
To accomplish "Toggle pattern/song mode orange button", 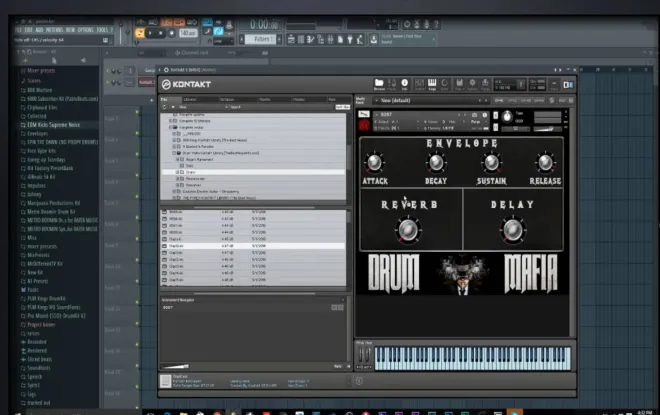I will tap(140, 33).
